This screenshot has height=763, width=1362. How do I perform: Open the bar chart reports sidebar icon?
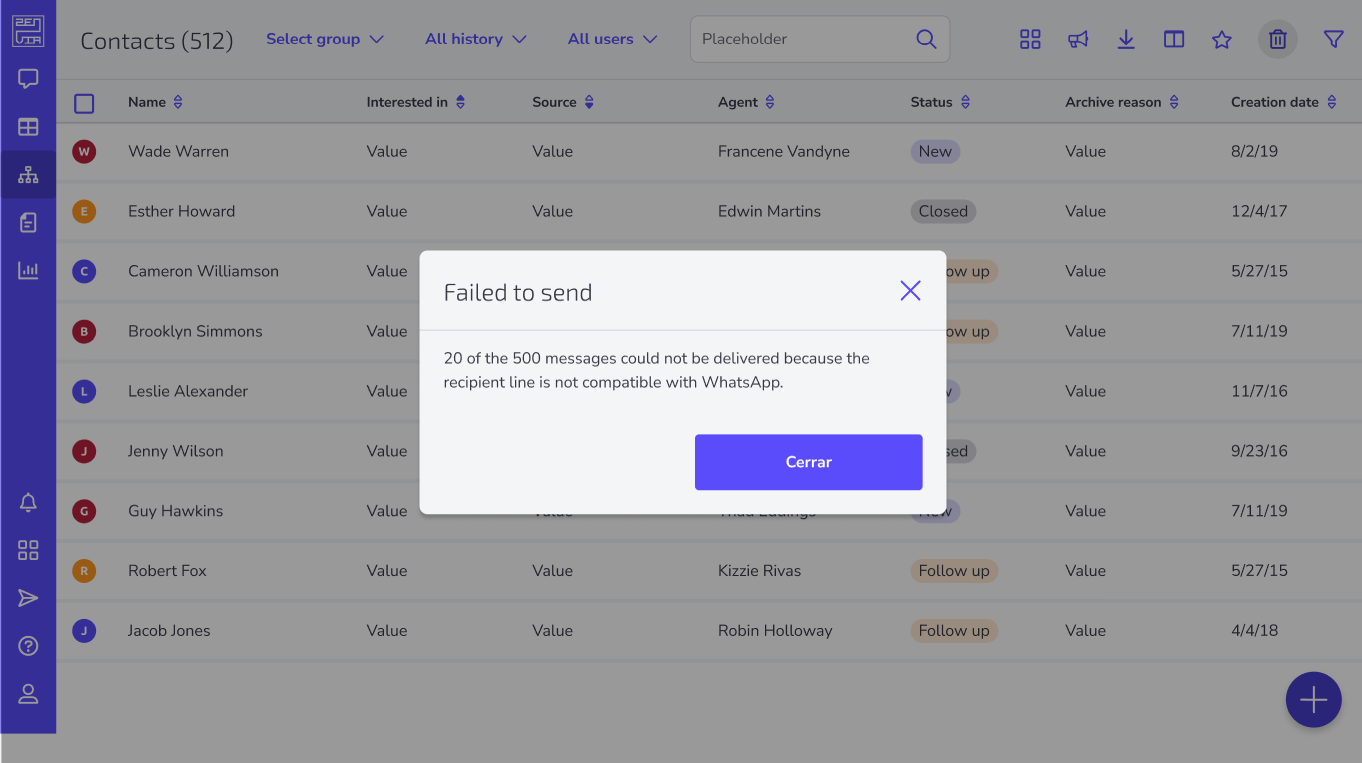pyautogui.click(x=28, y=270)
